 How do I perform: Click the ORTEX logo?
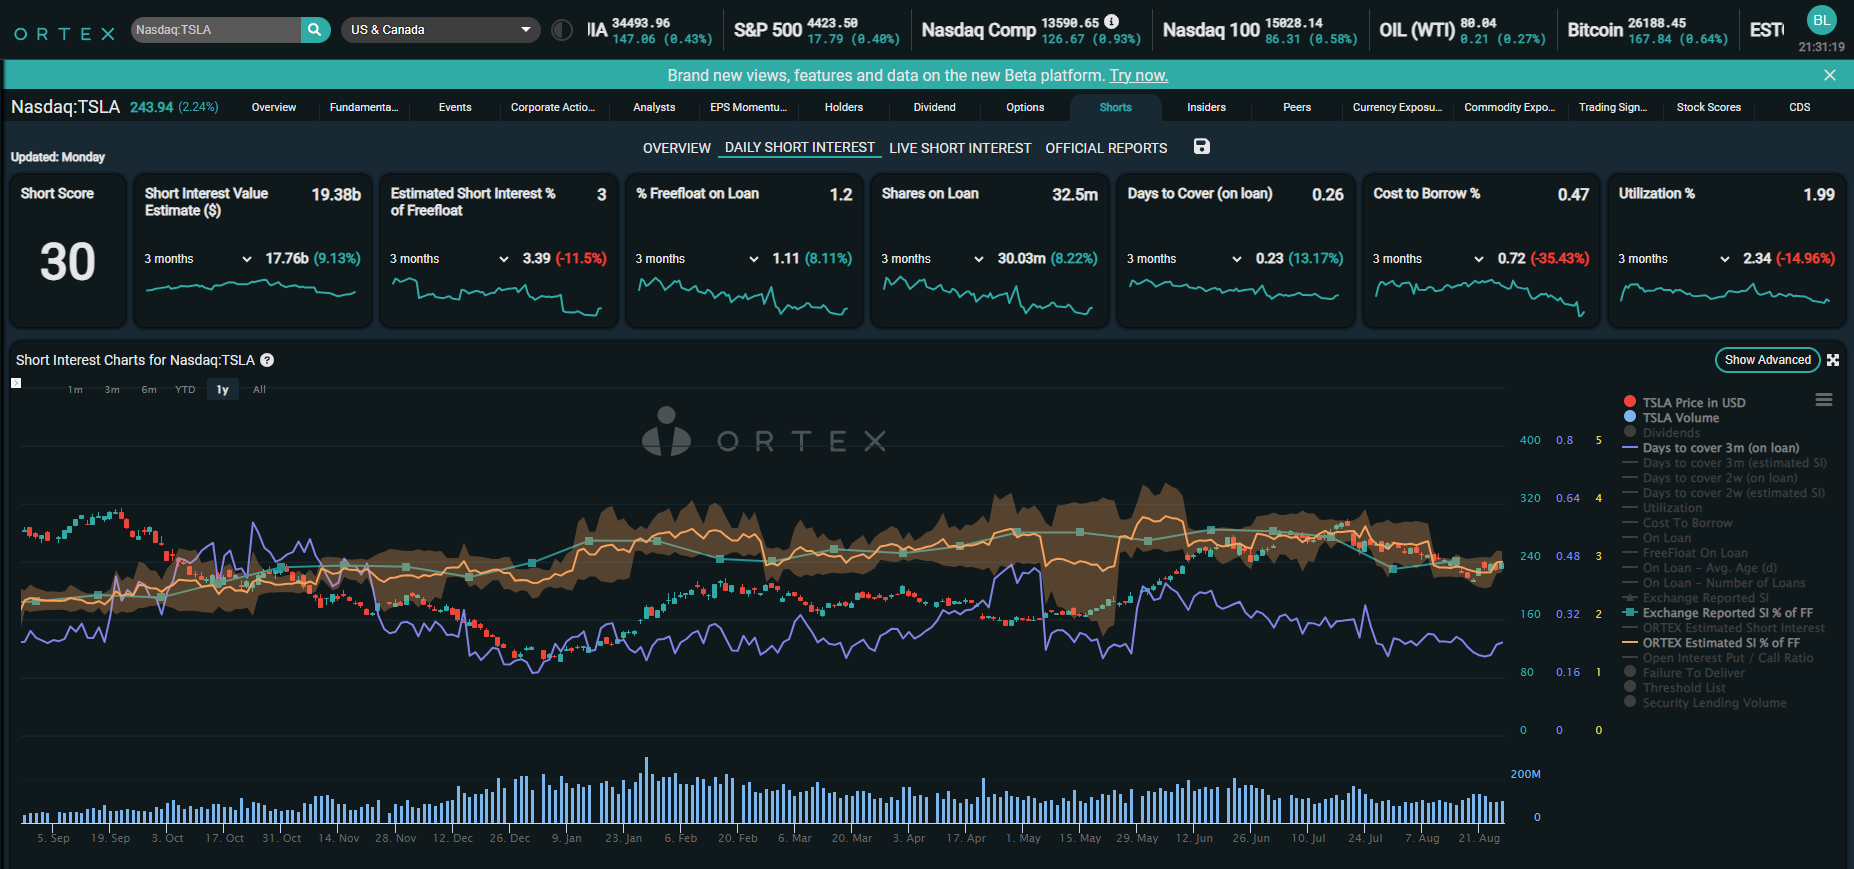pos(64,34)
